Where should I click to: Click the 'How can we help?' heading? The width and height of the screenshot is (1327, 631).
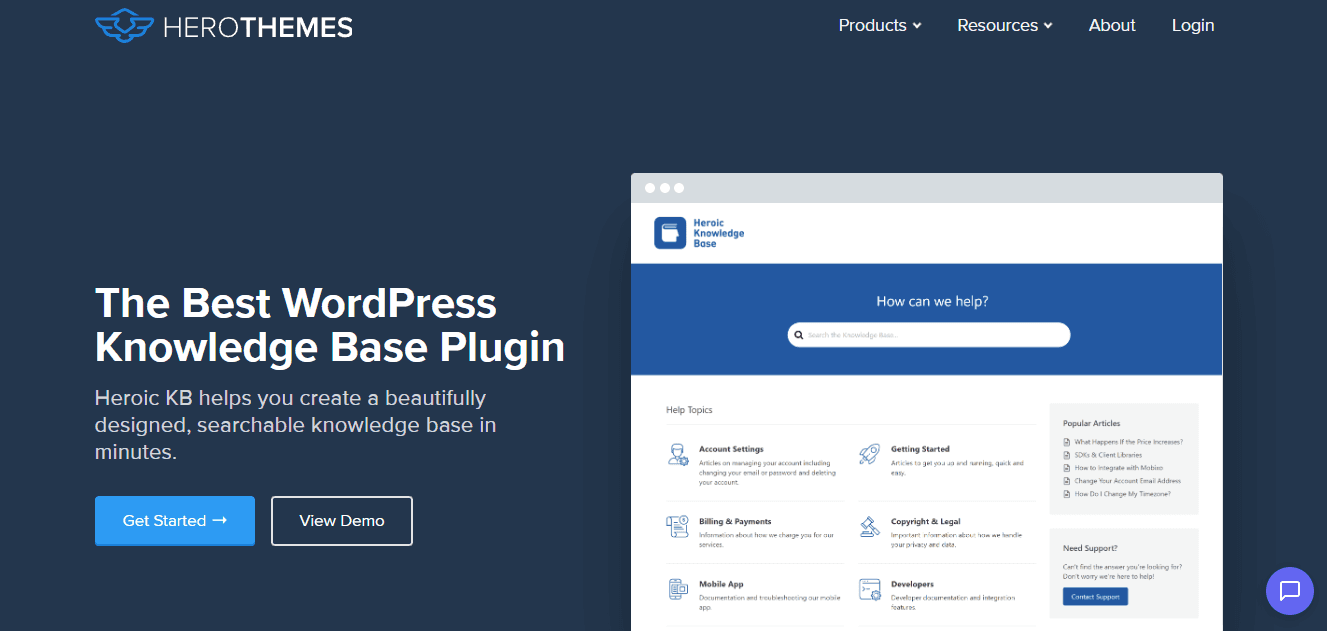(x=932, y=300)
